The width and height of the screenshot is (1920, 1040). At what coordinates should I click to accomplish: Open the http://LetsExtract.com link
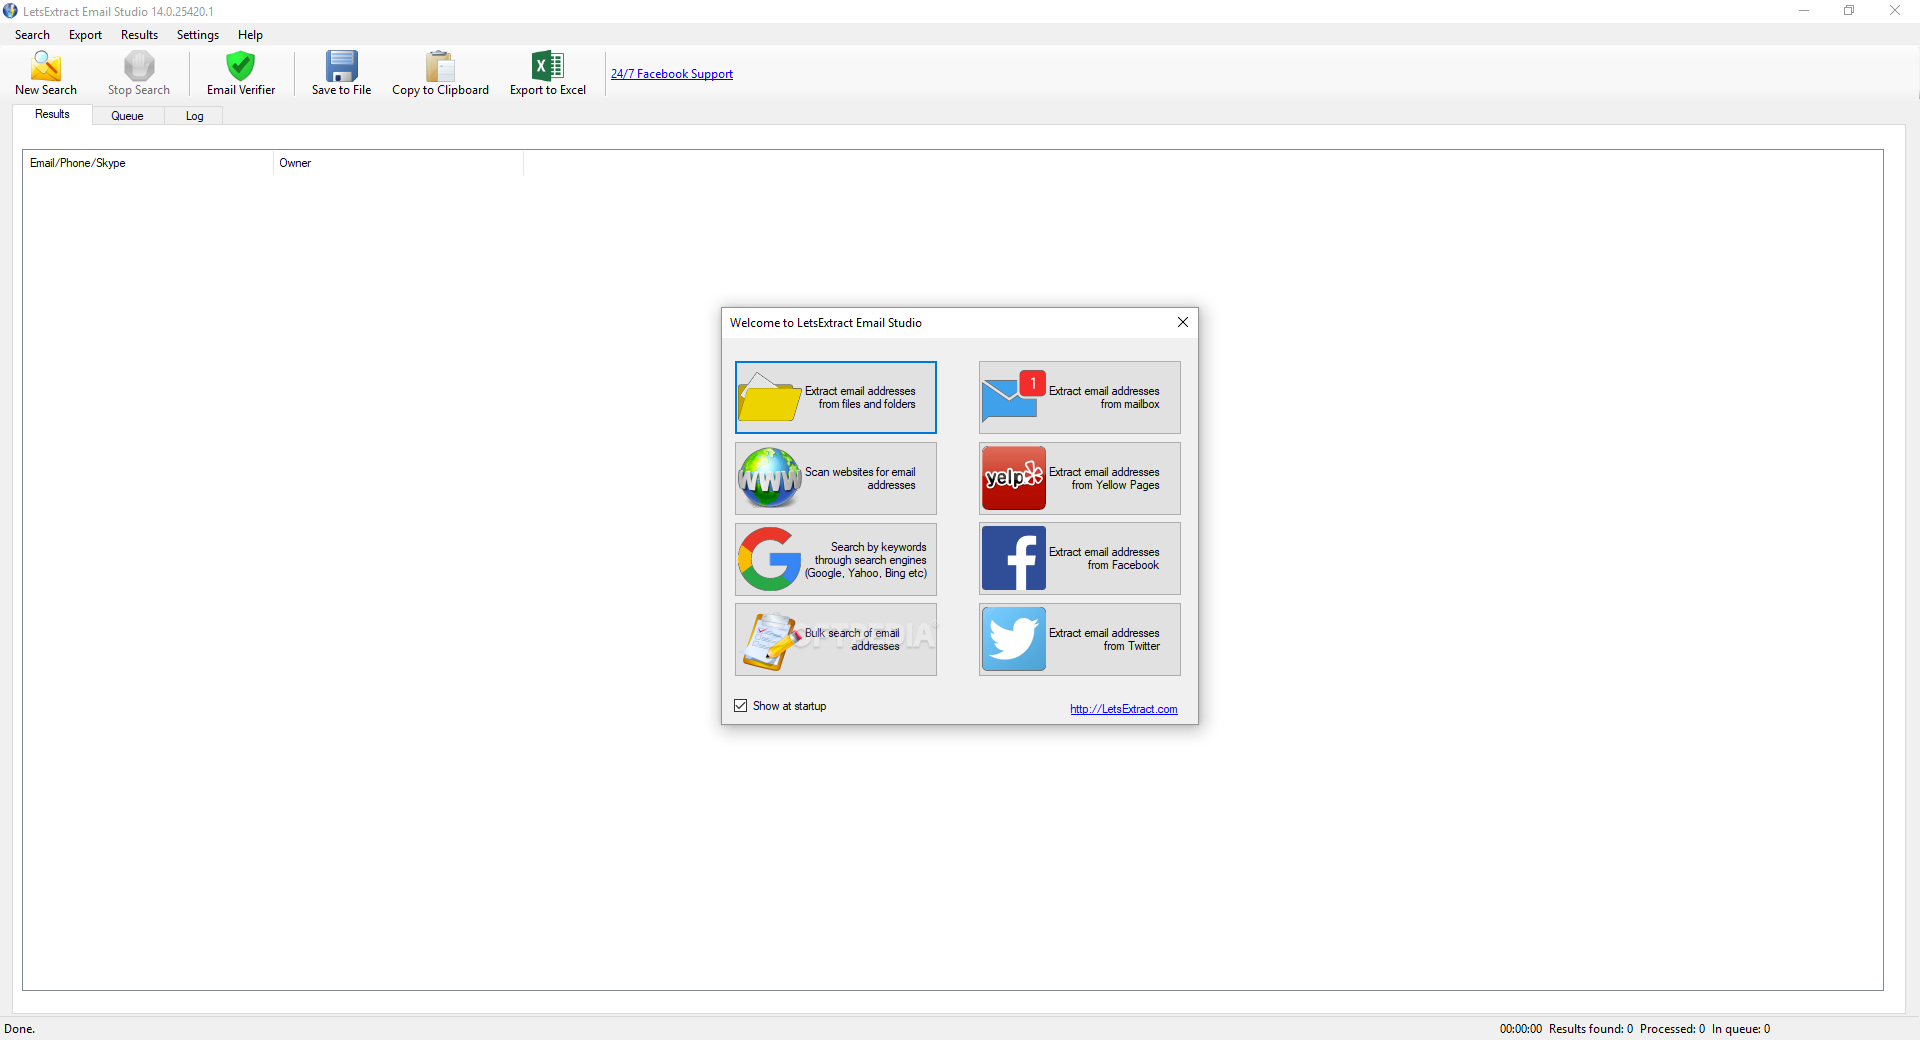click(x=1124, y=709)
